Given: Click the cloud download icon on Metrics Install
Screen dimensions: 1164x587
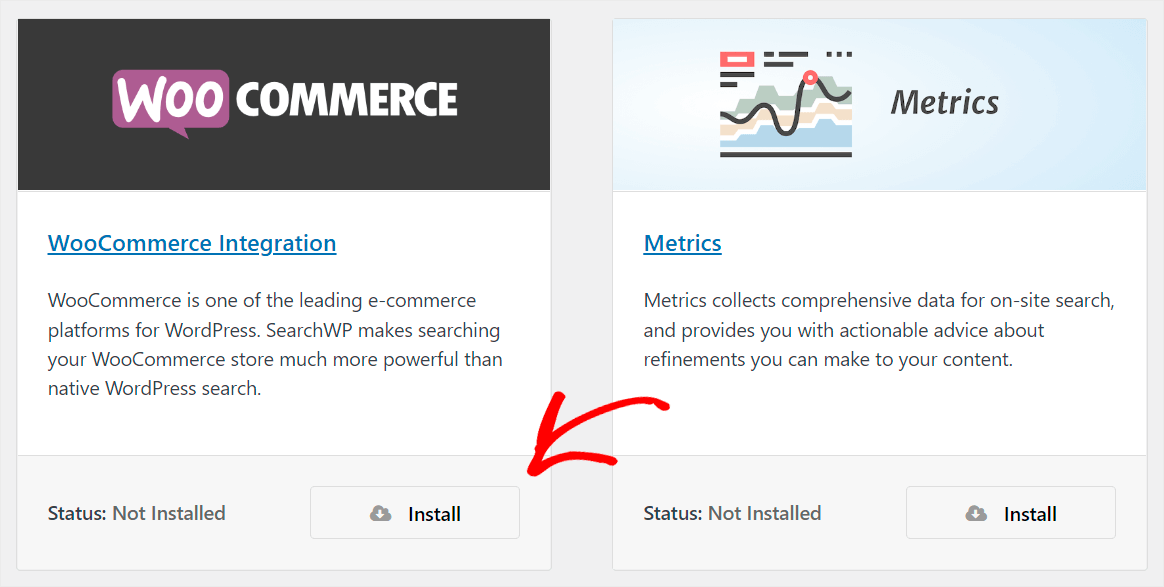Looking at the screenshot, I should [975, 513].
